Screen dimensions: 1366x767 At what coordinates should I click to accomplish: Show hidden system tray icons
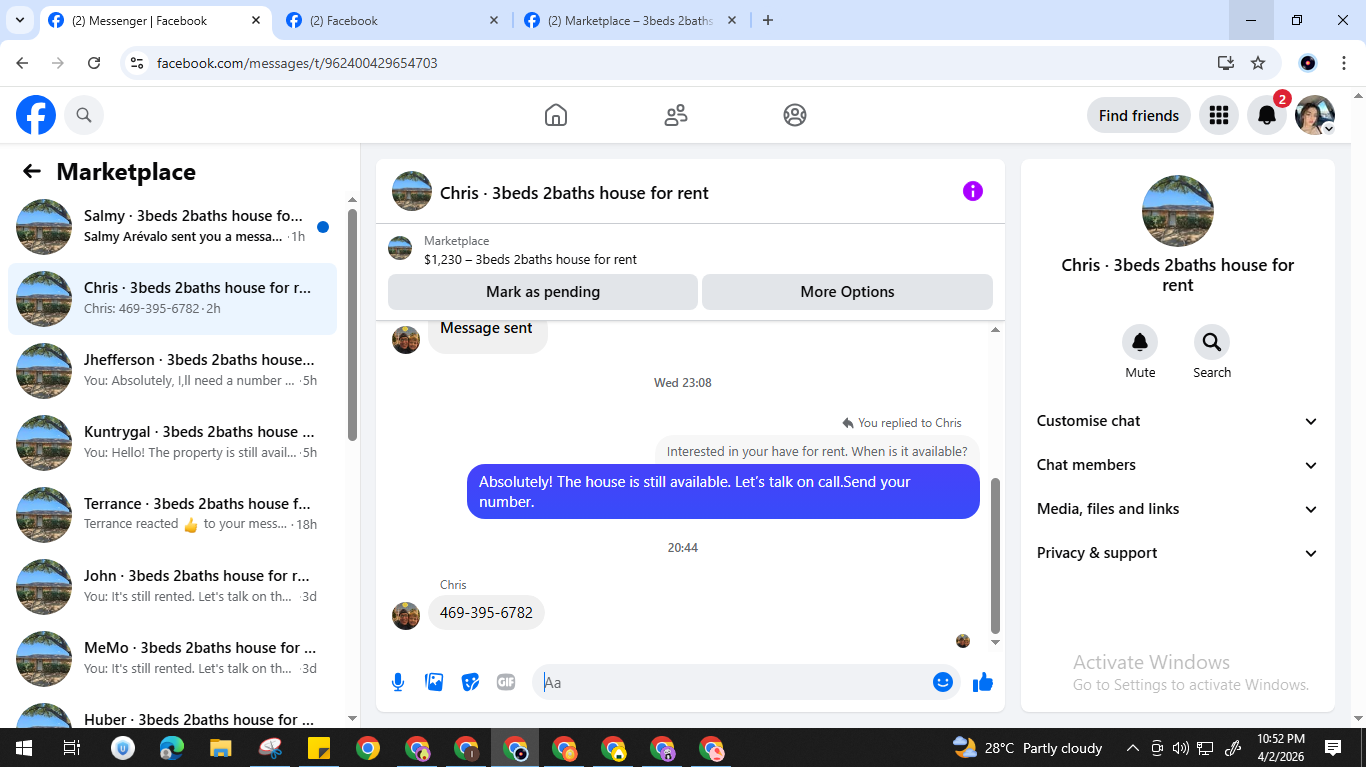pyautogui.click(x=1133, y=748)
